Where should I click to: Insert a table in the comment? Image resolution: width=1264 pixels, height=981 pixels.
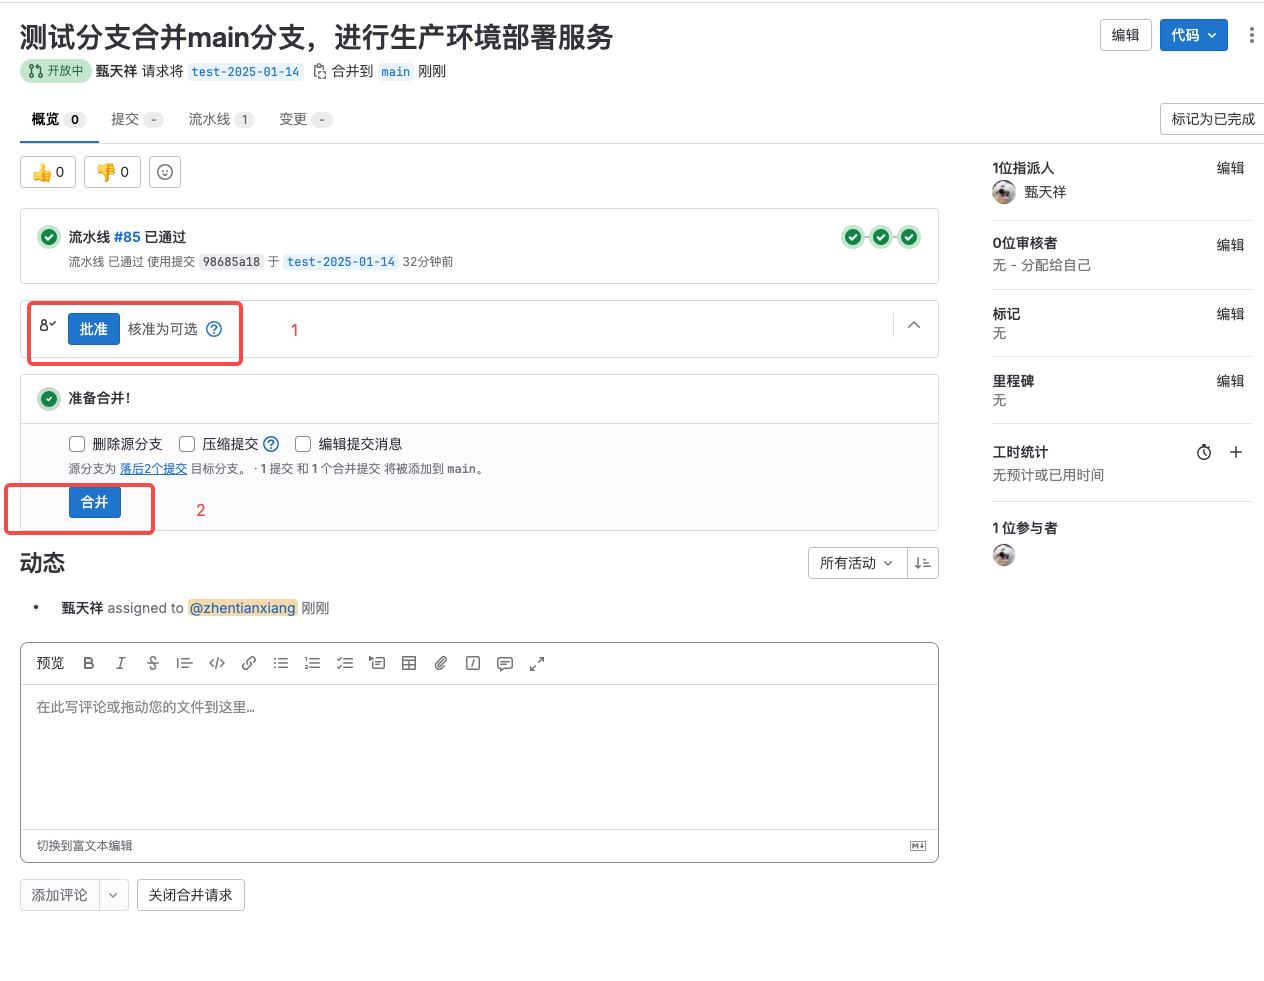[409, 663]
